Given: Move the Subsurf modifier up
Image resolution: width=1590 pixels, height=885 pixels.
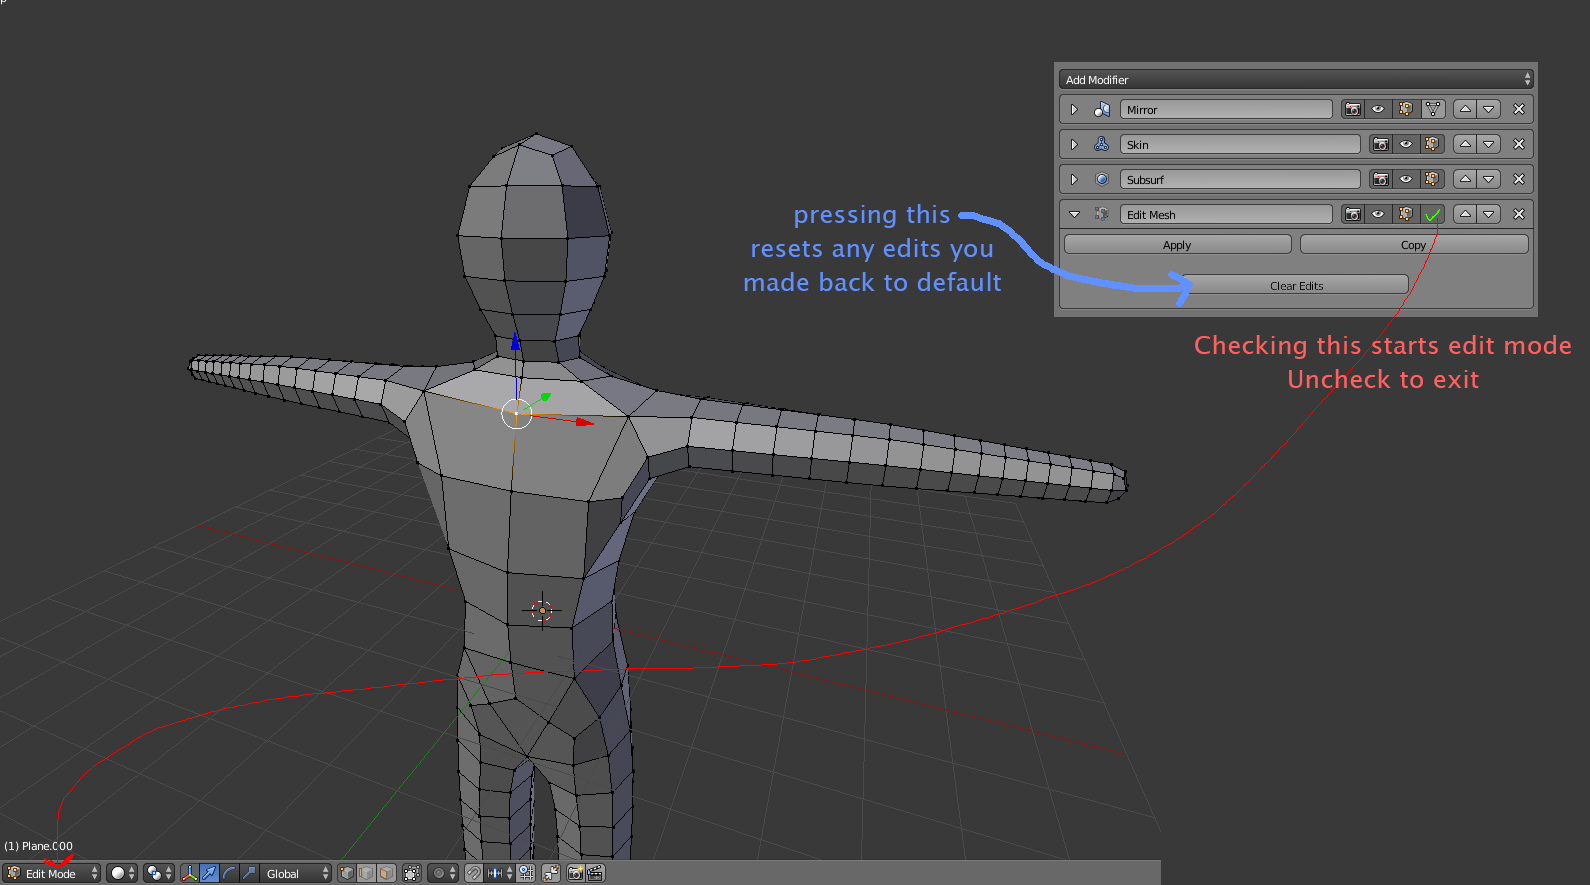Looking at the screenshot, I should pyautogui.click(x=1465, y=179).
